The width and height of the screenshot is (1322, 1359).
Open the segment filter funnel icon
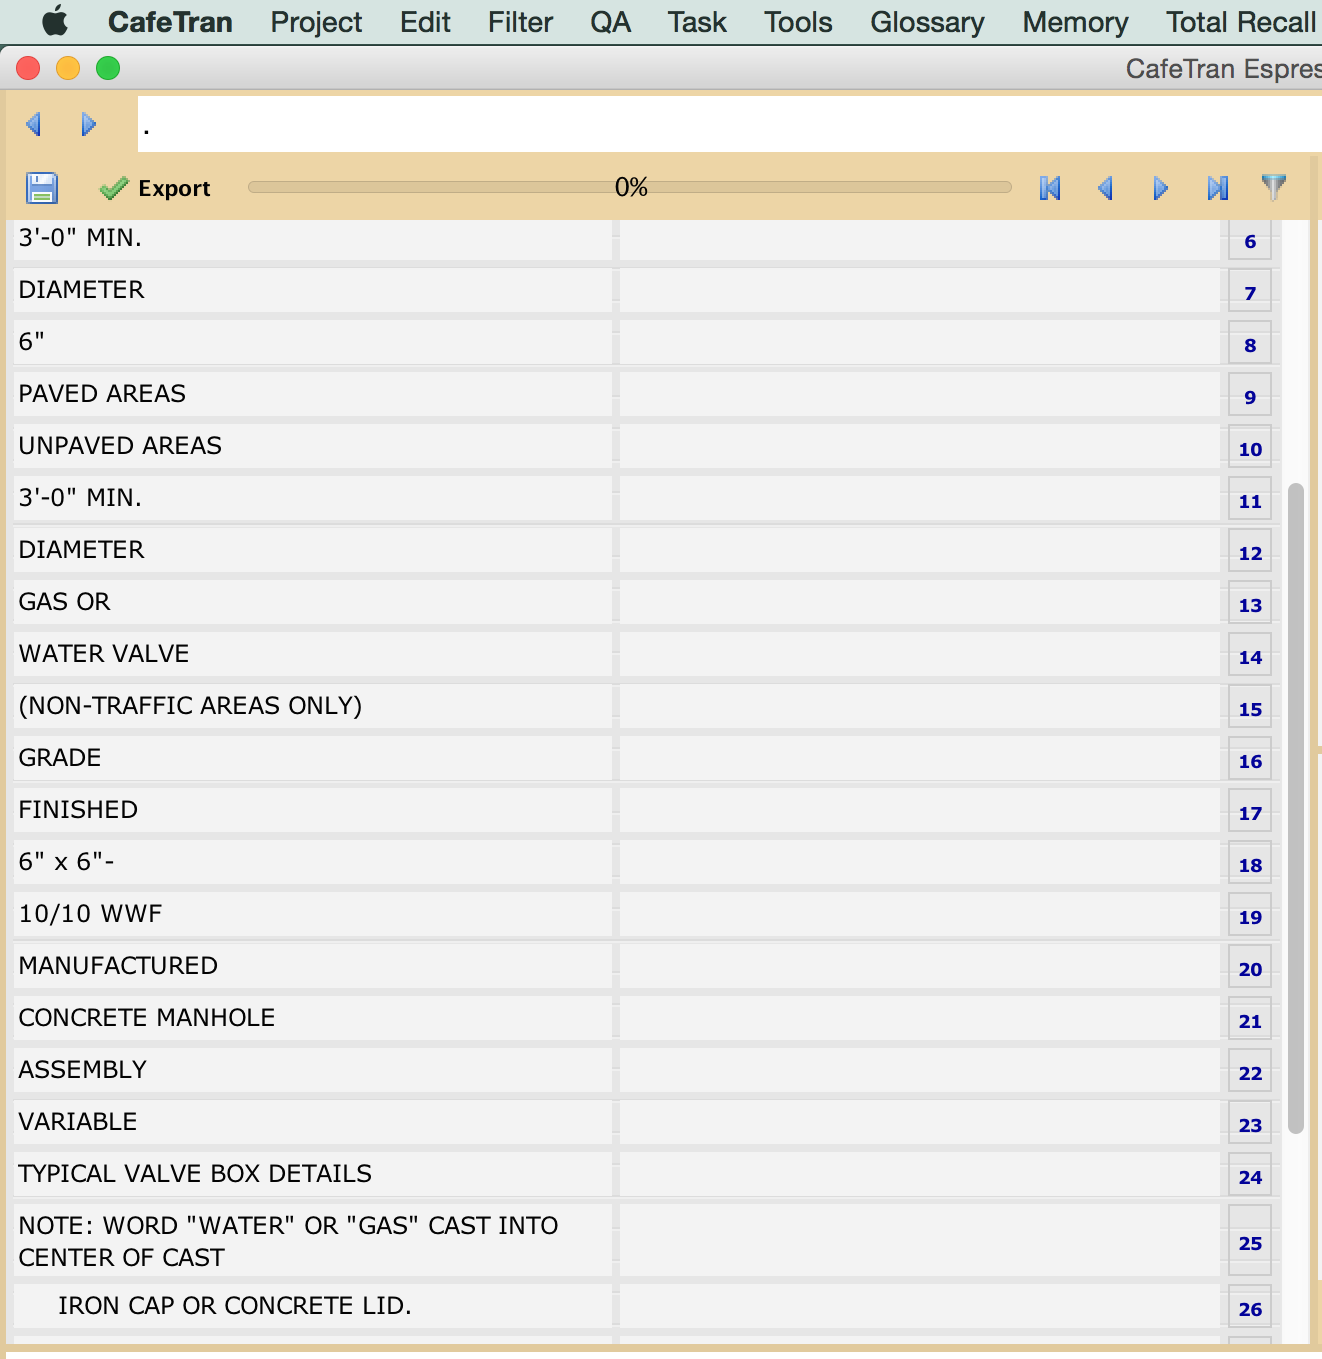[1273, 187]
